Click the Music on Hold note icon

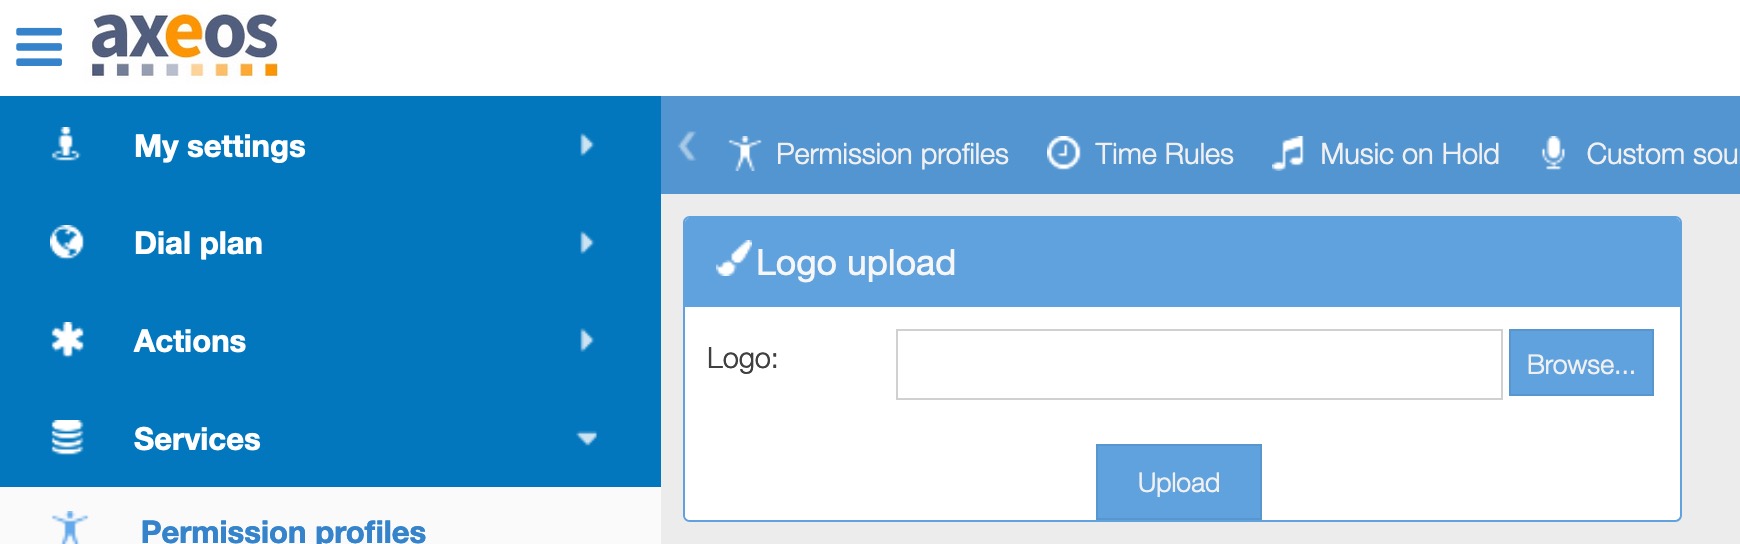[1288, 153]
